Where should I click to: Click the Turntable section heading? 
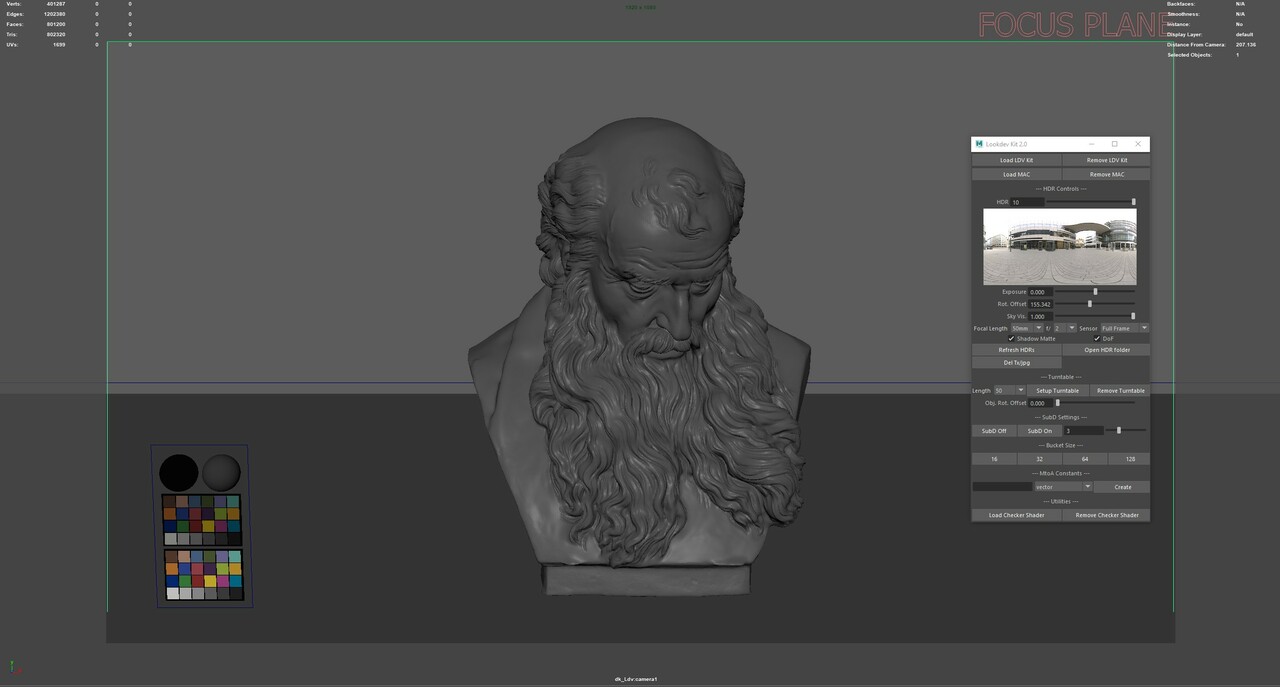coord(1060,377)
